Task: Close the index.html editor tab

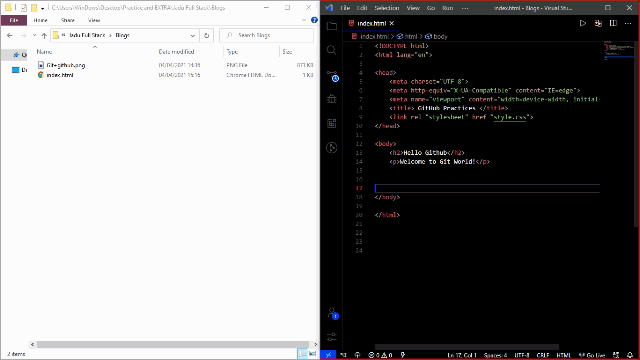Action: coord(391,24)
